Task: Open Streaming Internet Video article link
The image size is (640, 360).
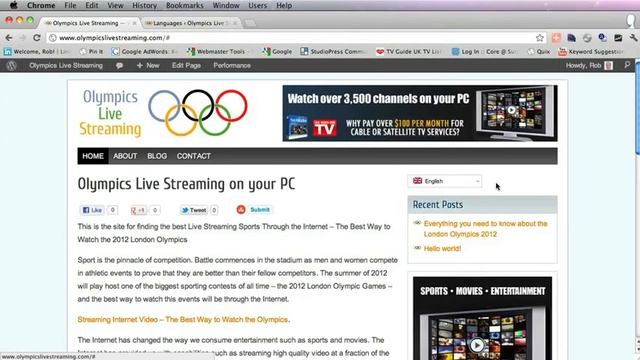Action: point(183,319)
